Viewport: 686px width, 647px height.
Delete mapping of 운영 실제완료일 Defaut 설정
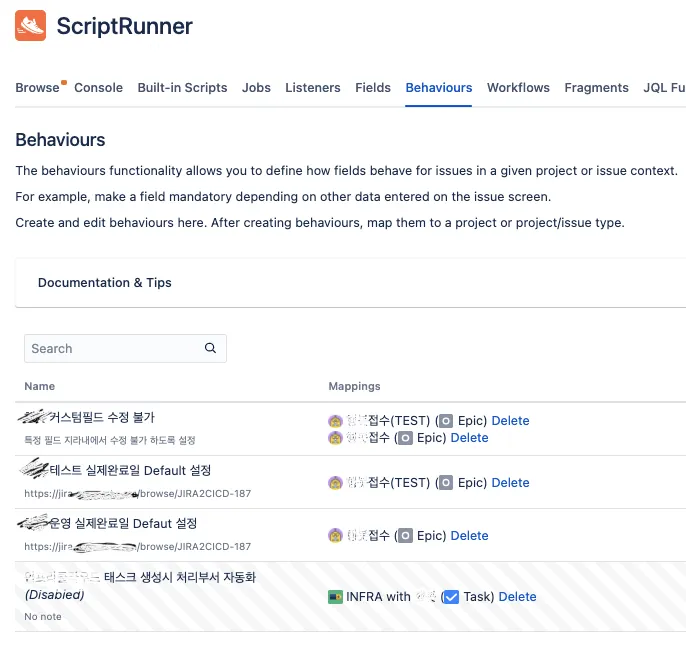(x=469, y=536)
